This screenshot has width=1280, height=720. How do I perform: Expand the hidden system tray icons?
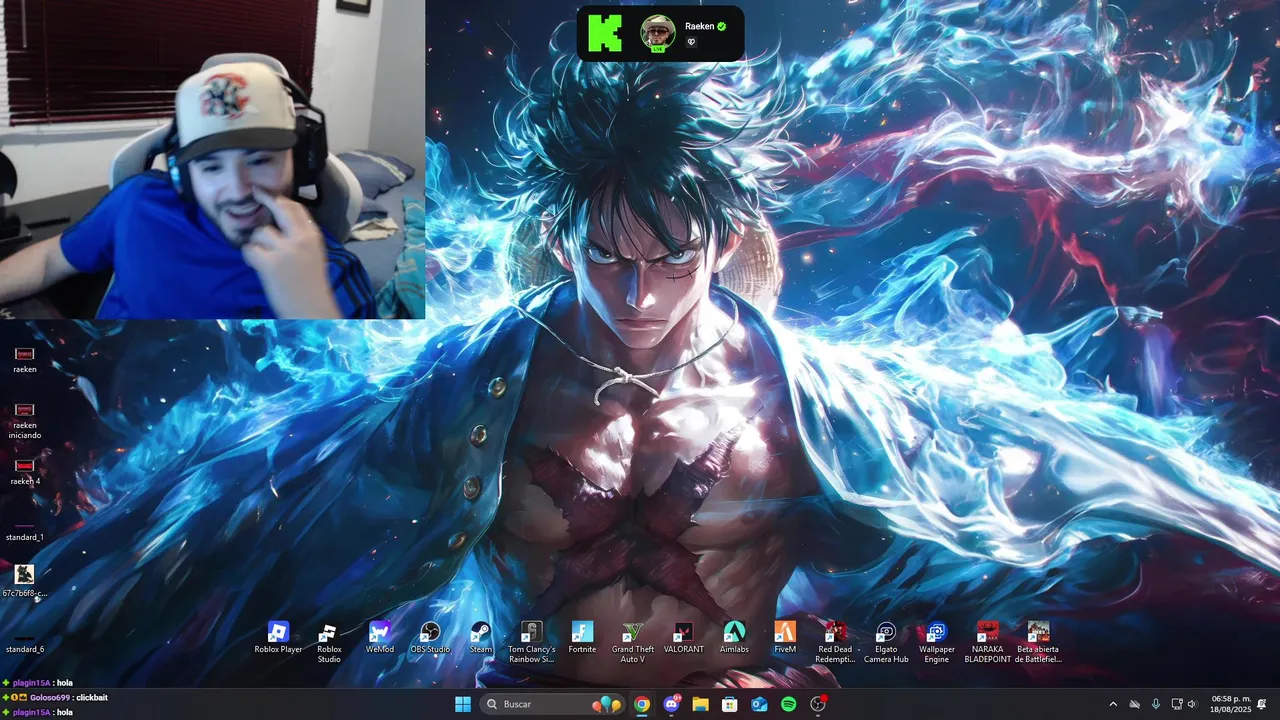pos(1113,704)
